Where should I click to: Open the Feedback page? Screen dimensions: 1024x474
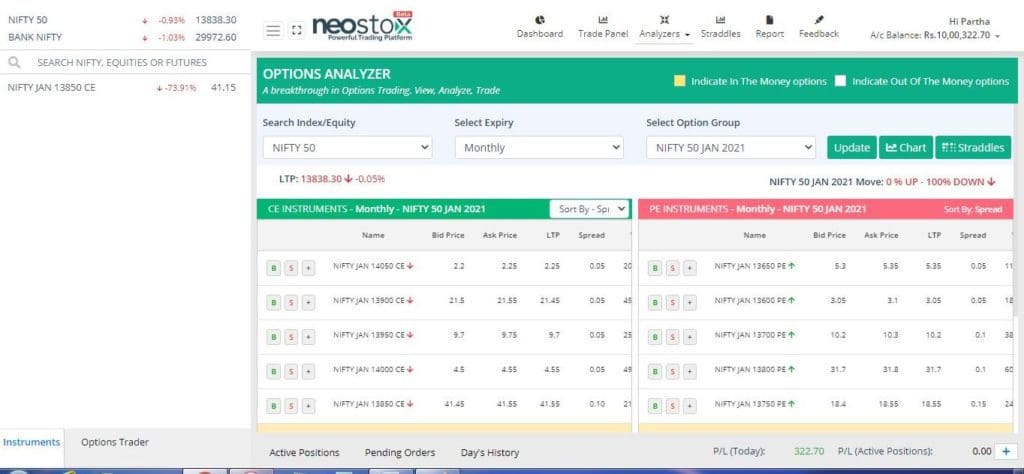pos(819,27)
